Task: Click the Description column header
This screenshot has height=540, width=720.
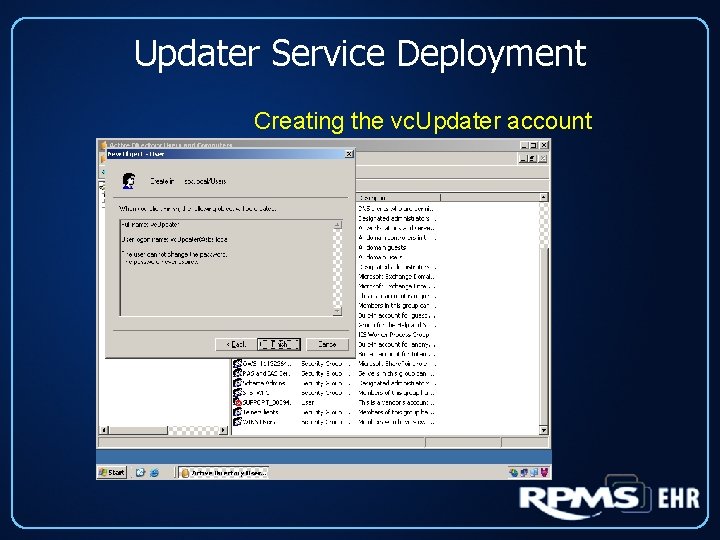Action: point(398,197)
